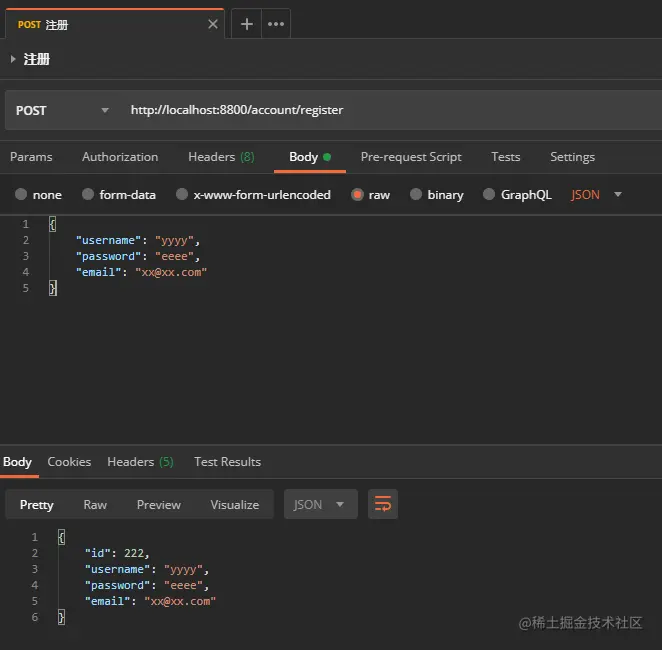Viewport: 662px width, 650px height.
Task: Close the 注册 request tab
Action: (212, 24)
